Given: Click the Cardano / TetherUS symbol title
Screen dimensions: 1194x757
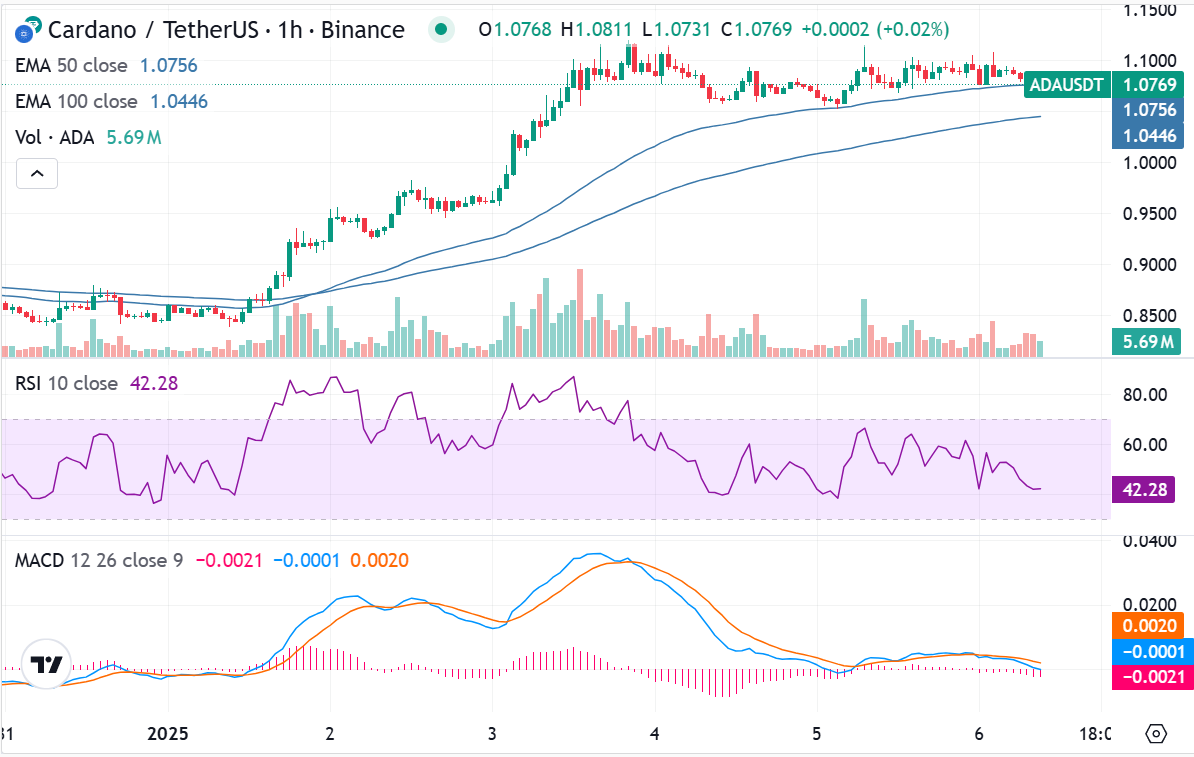Looking at the screenshot, I should [x=226, y=30].
